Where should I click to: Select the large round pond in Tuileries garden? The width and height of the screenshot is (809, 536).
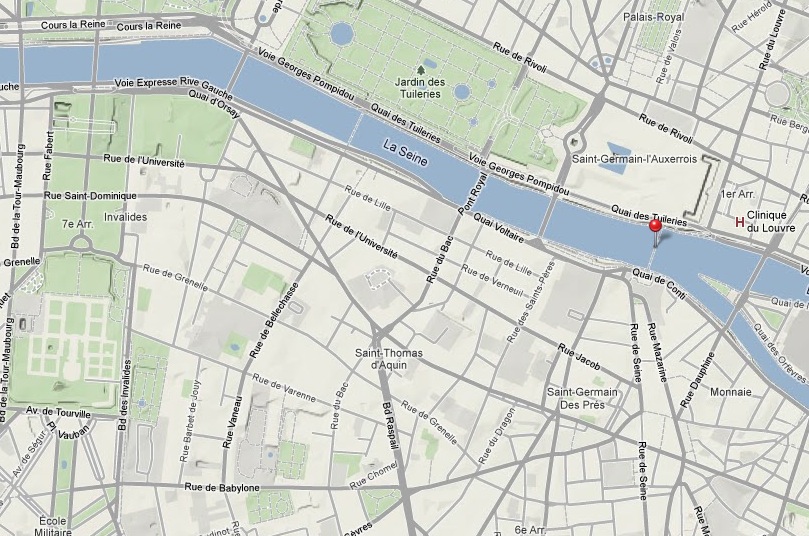point(342,35)
